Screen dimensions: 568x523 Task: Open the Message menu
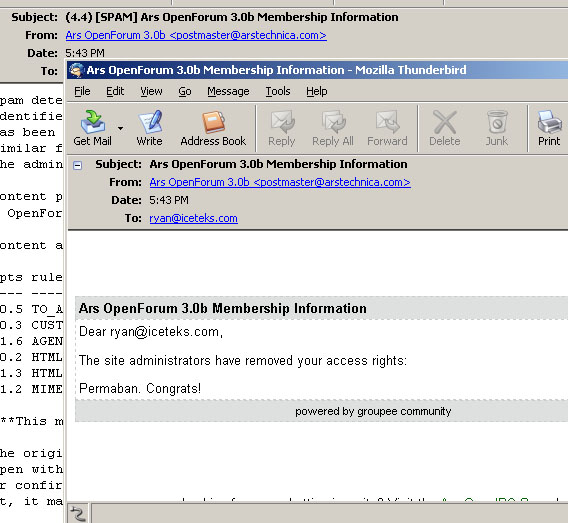click(228, 91)
